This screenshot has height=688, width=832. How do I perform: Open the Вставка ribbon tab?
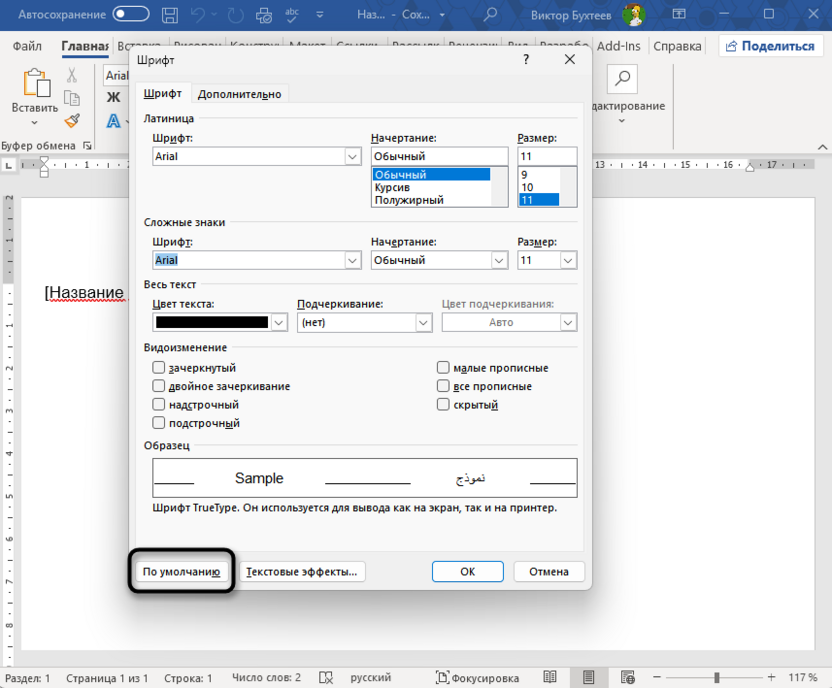138,46
